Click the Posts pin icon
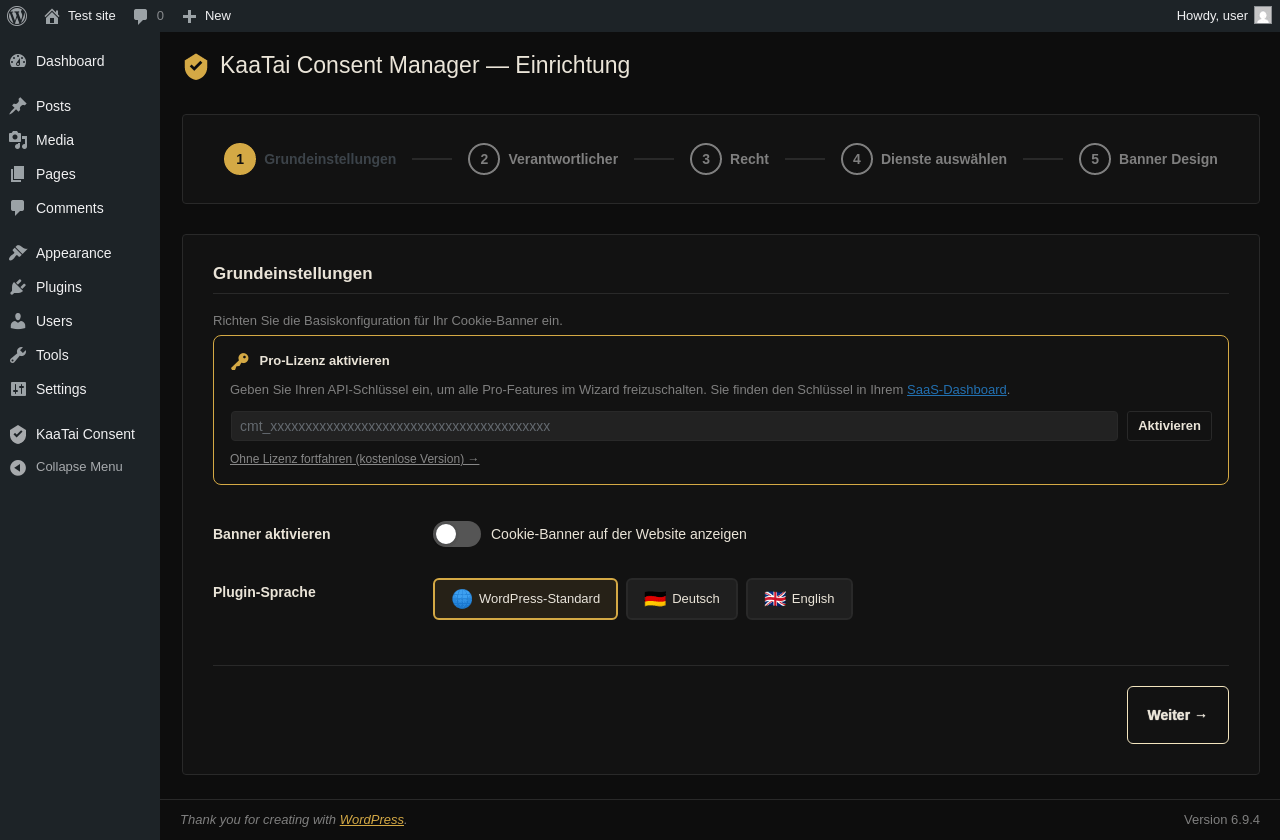 18,106
